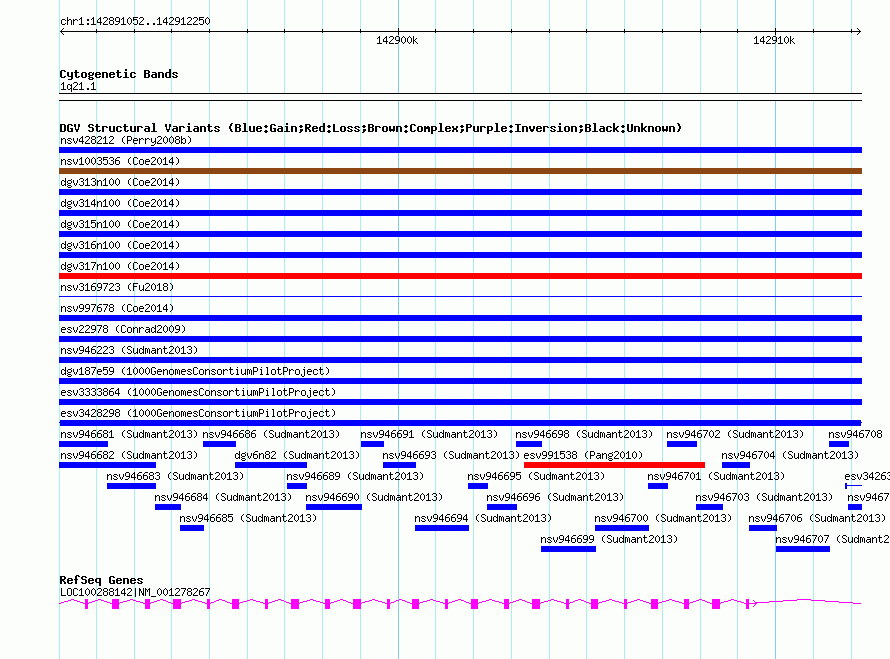Click the nsv946707 variant blue bar
890x659 pixels.
pyautogui.click(x=803, y=549)
